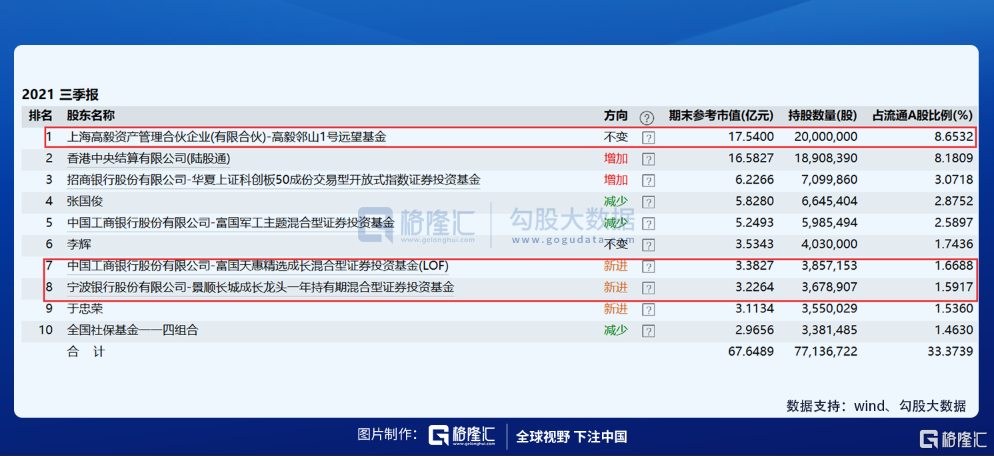Click the question icon in the 景顺长城成长龙头 row
994x456 pixels.
pos(648,288)
